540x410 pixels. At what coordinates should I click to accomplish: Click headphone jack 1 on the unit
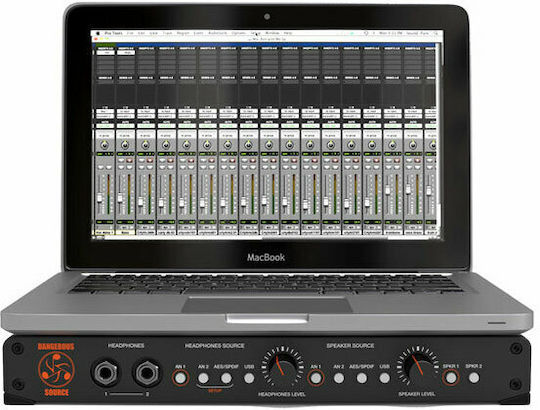click(105, 373)
